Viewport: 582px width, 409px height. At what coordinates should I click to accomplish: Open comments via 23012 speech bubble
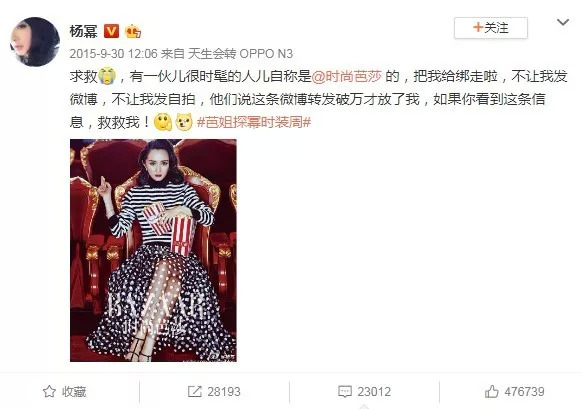coord(345,392)
